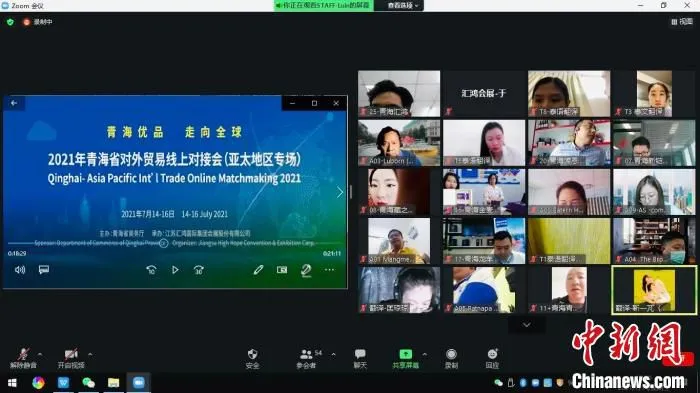Viewport: 700px width, 393px height.
Task: Open video options caret beside camera
Action: (90, 354)
